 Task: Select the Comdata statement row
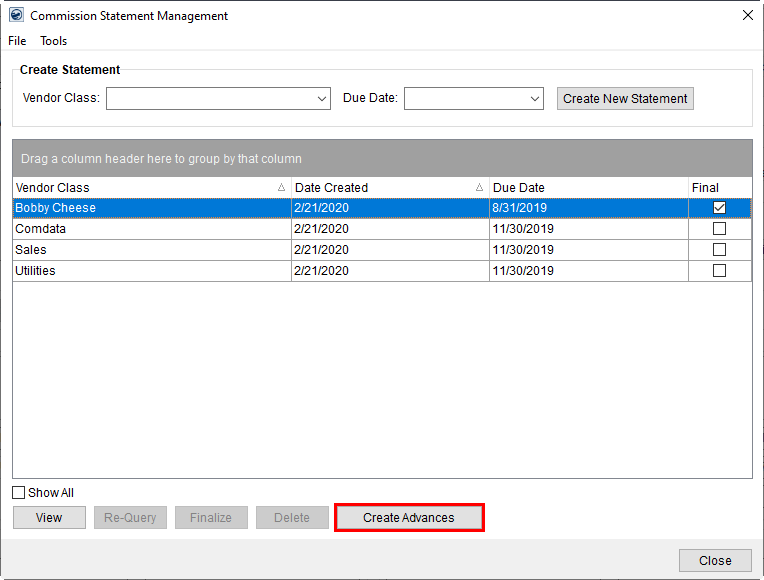[150, 229]
